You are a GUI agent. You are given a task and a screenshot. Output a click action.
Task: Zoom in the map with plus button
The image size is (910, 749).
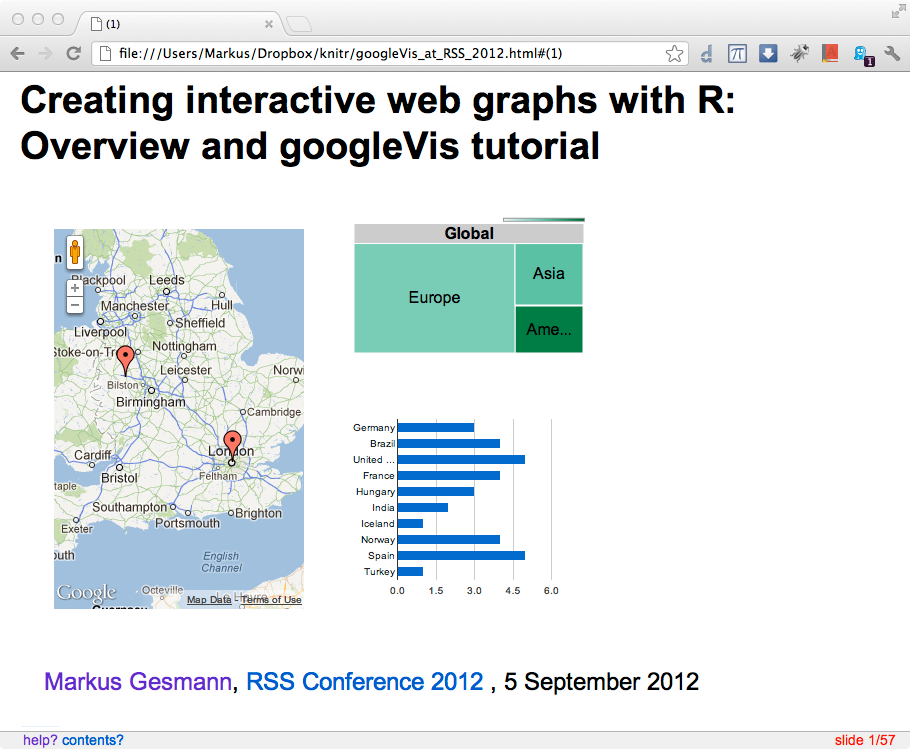pyautogui.click(x=75, y=288)
